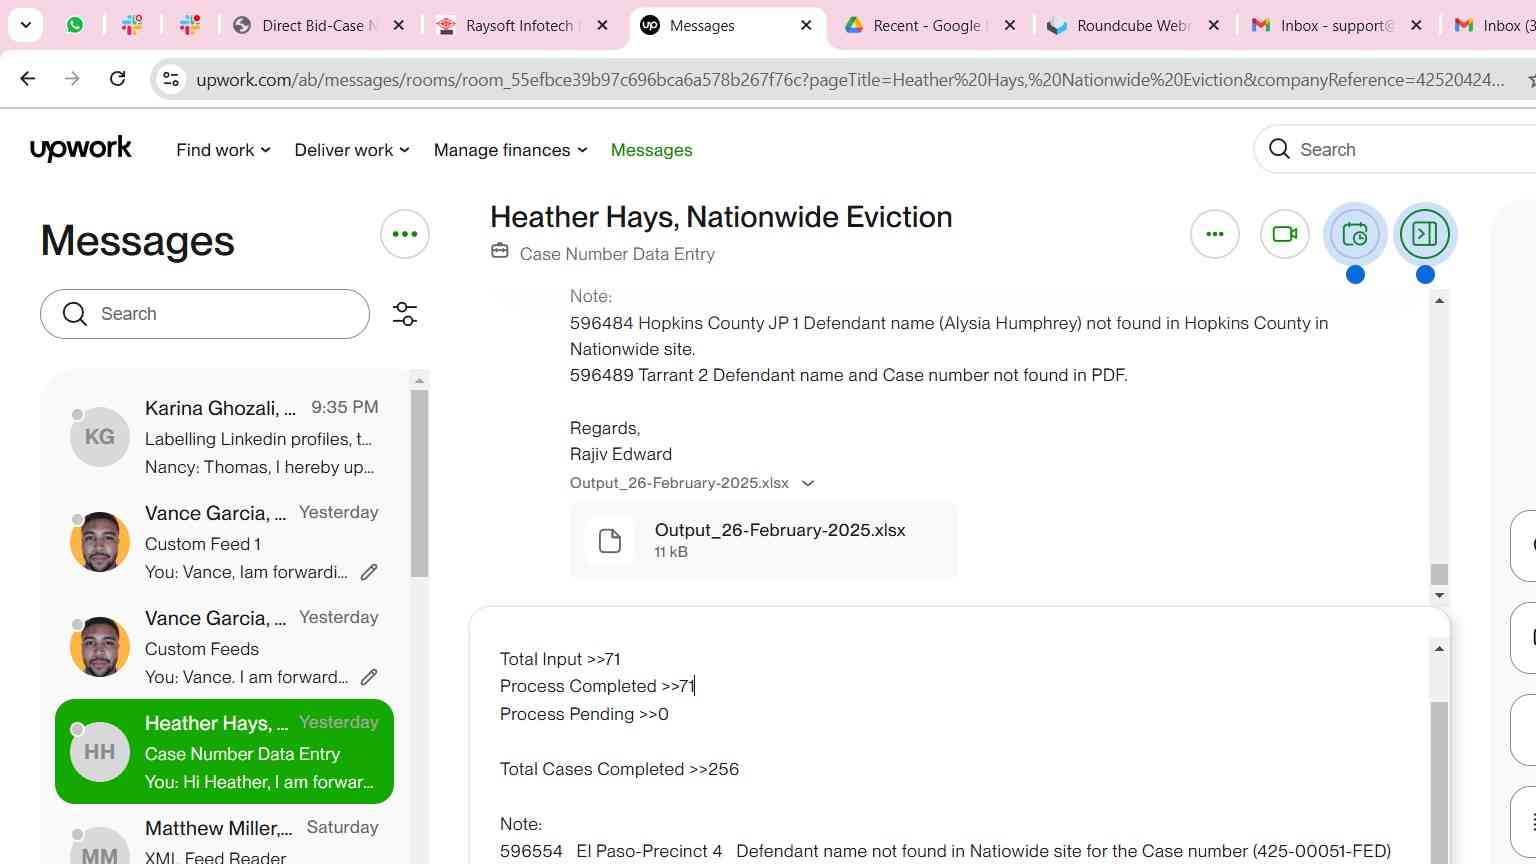
Task: Click conversation list scrollbar up arrow
Action: tap(419, 380)
